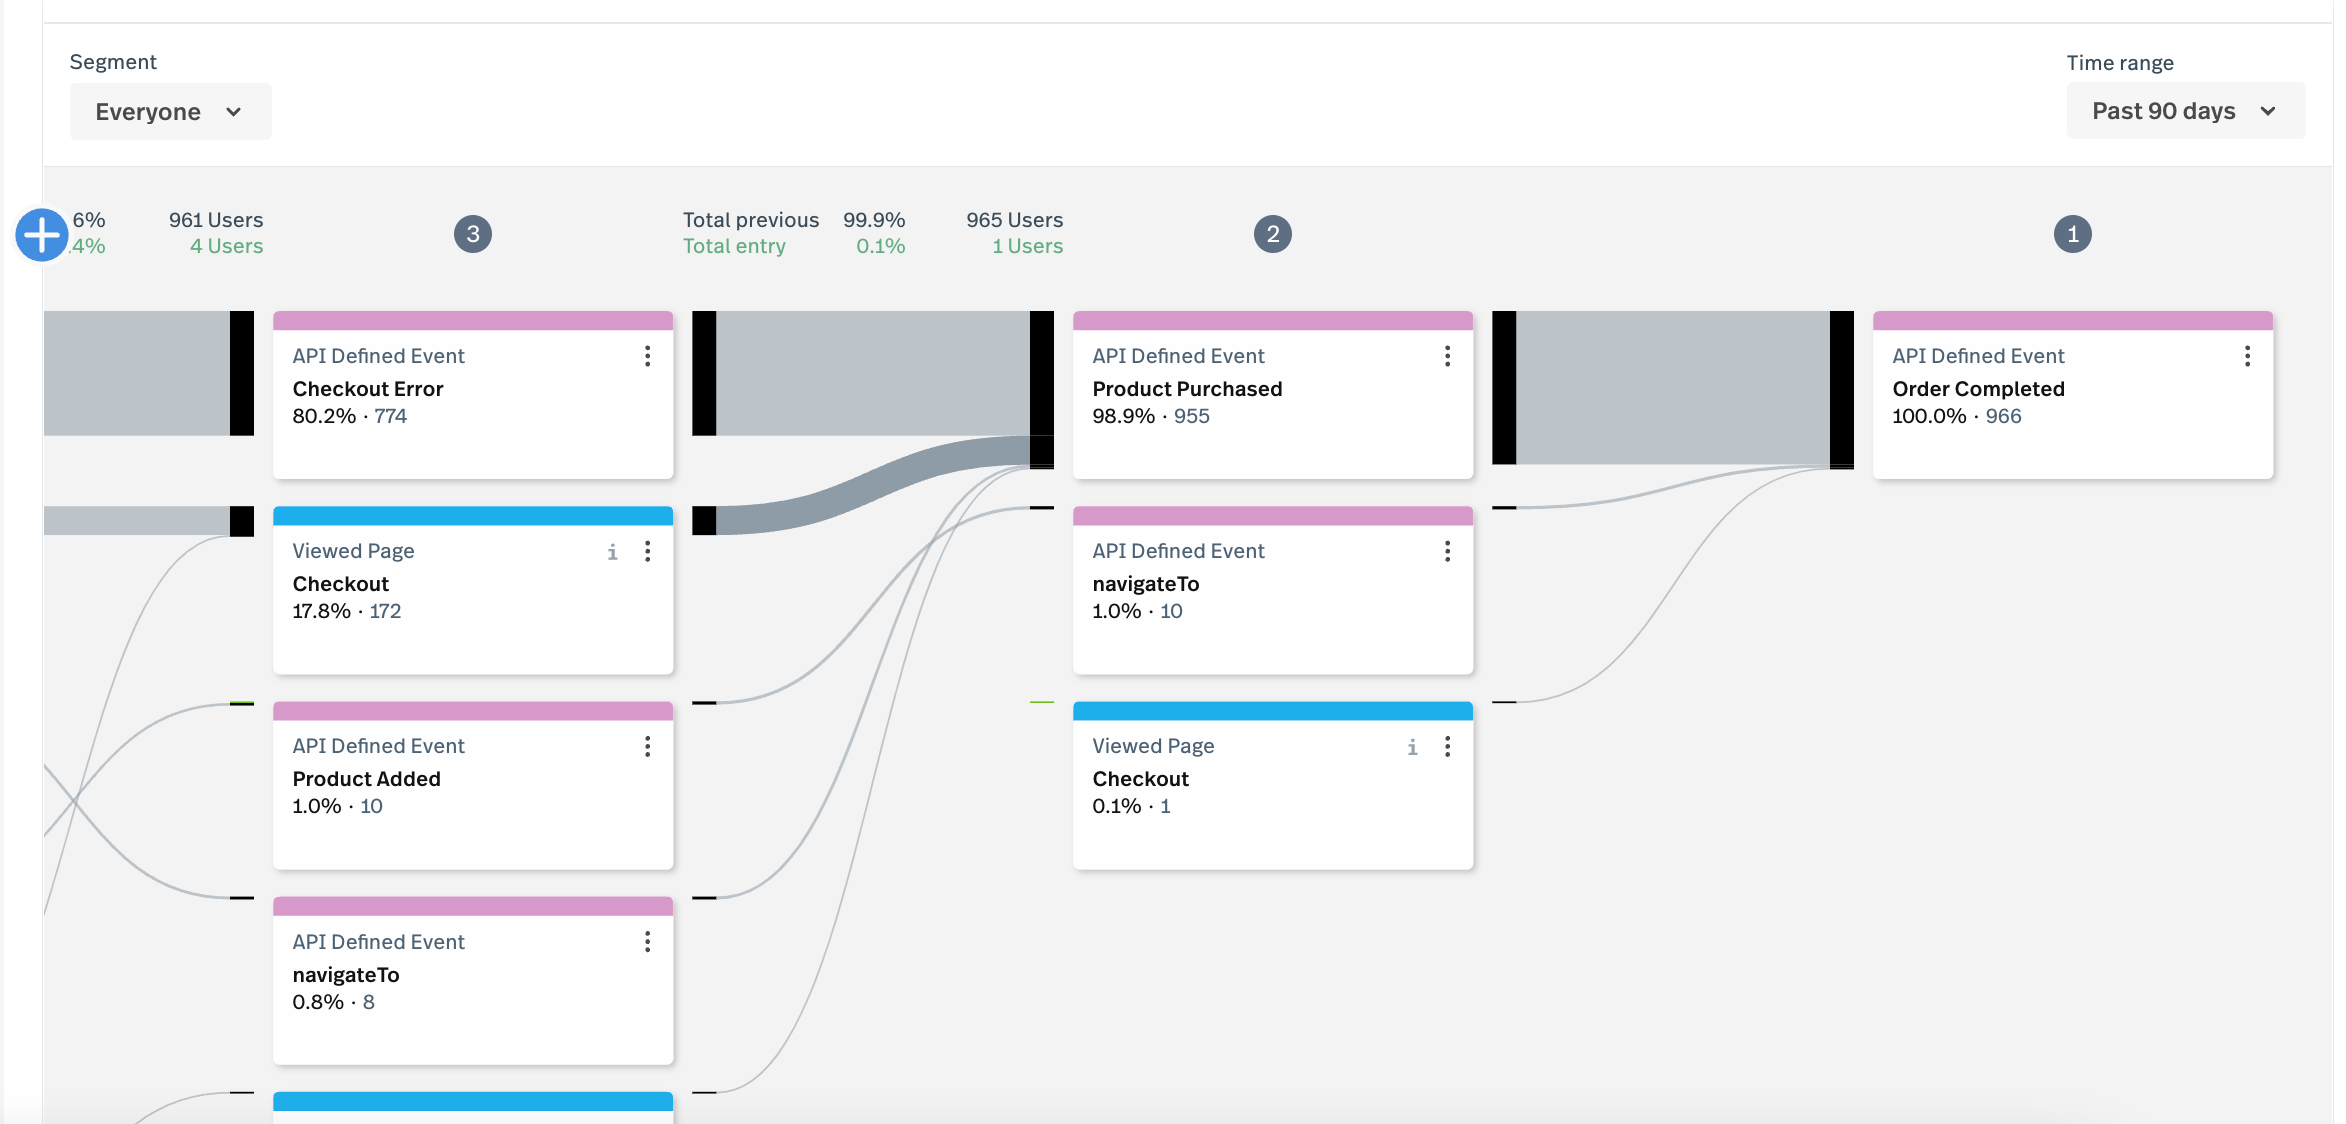Click the step 2 number badge
This screenshot has width=2346, height=1124.
pyautogui.click(x=1272, y=234)
